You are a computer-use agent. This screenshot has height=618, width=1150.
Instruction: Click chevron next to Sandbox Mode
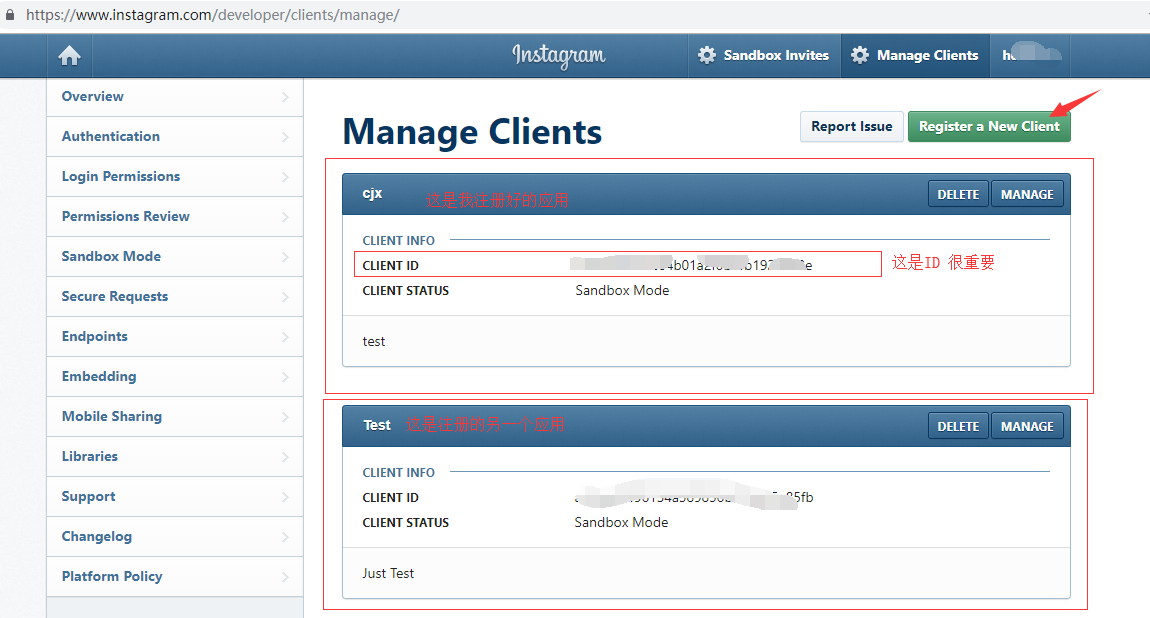pyautogui.click(x=285, y=257)
